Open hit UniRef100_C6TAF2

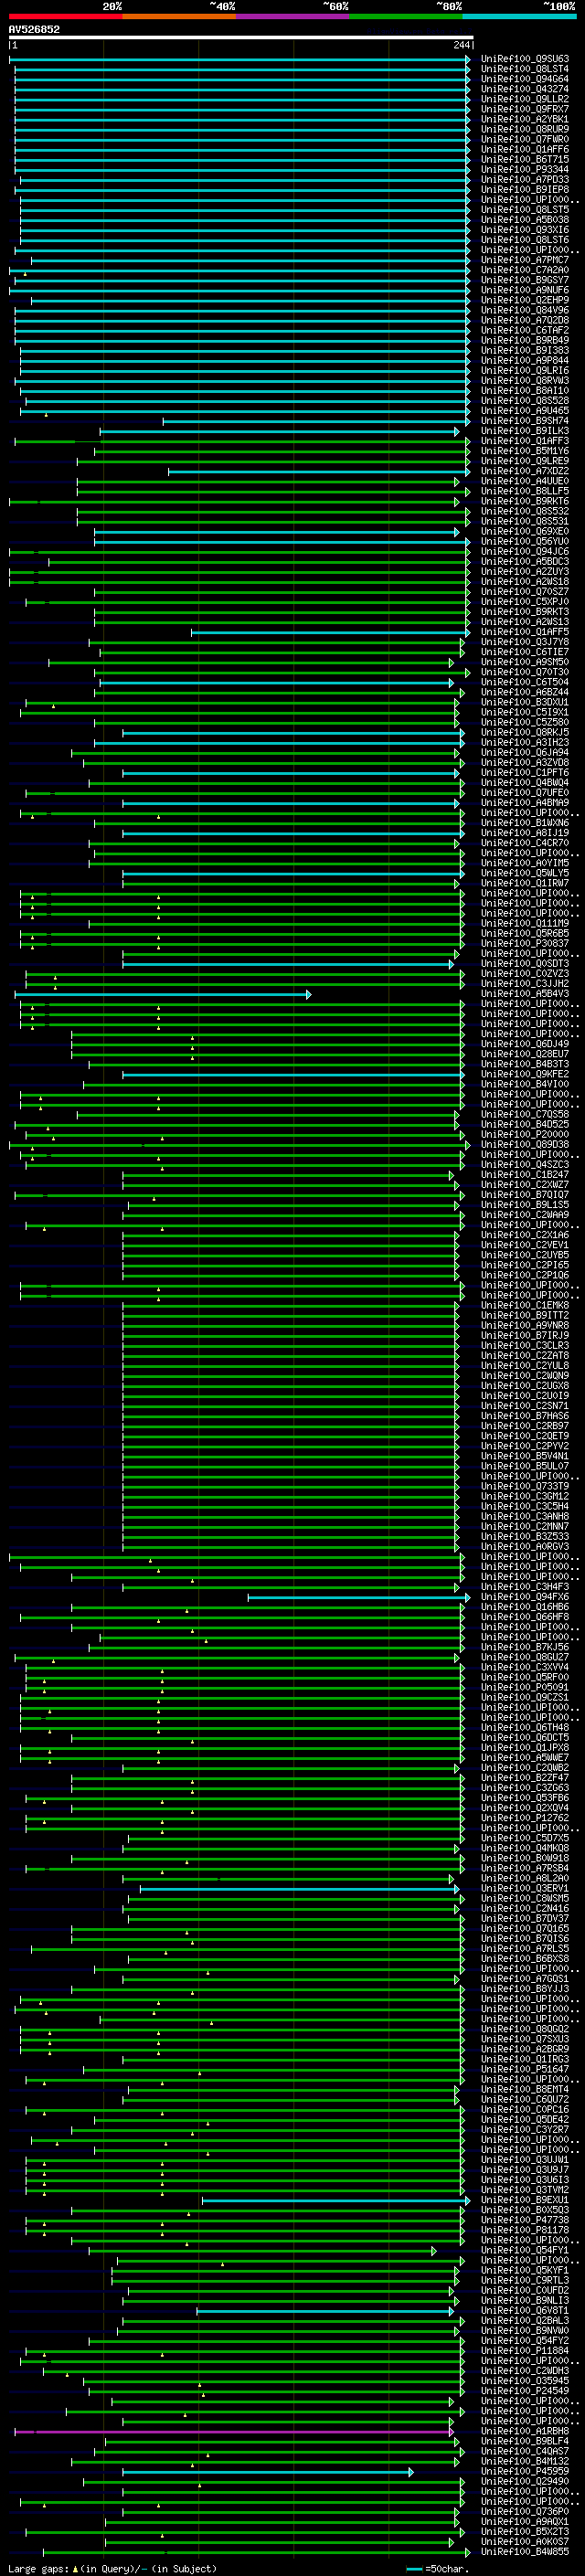(524, 330)
